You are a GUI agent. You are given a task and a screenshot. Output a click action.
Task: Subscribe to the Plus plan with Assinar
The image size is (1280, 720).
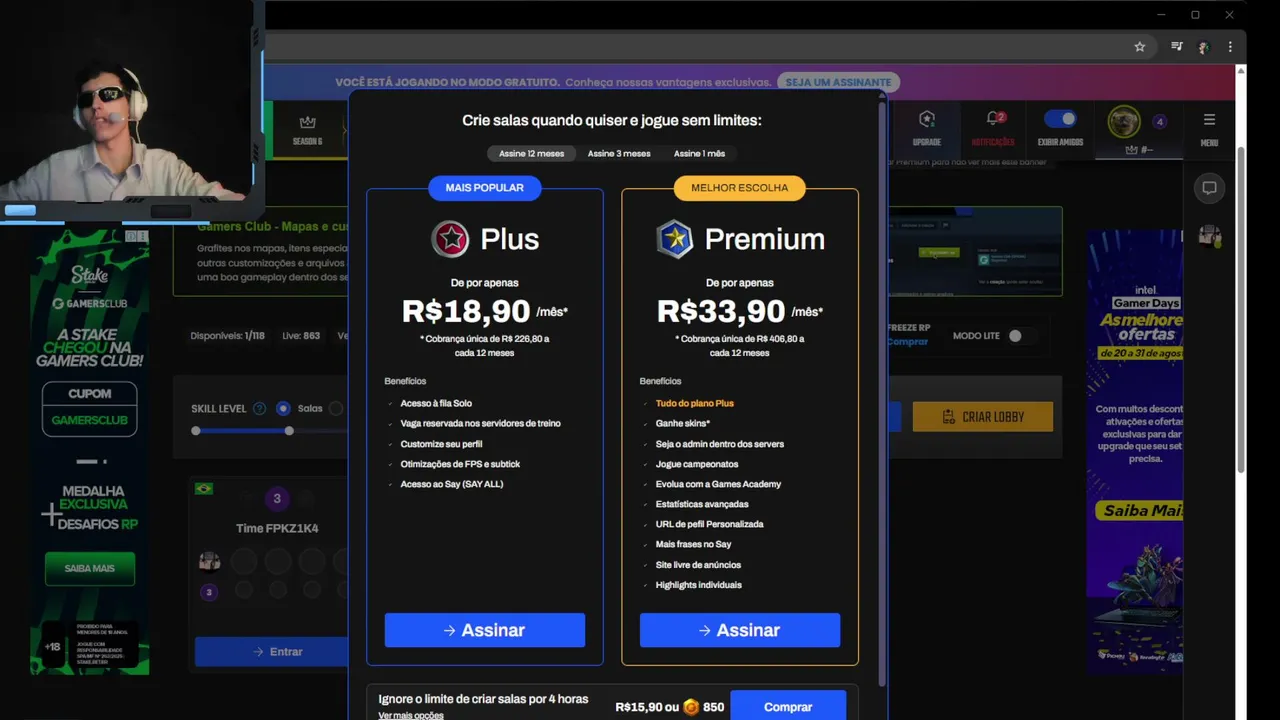point(485,630)
